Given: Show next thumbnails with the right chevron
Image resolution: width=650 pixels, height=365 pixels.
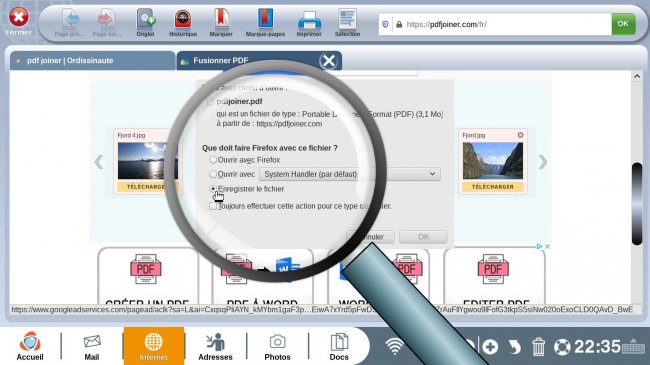Looking at the screenshot, I should pos(543,162).
